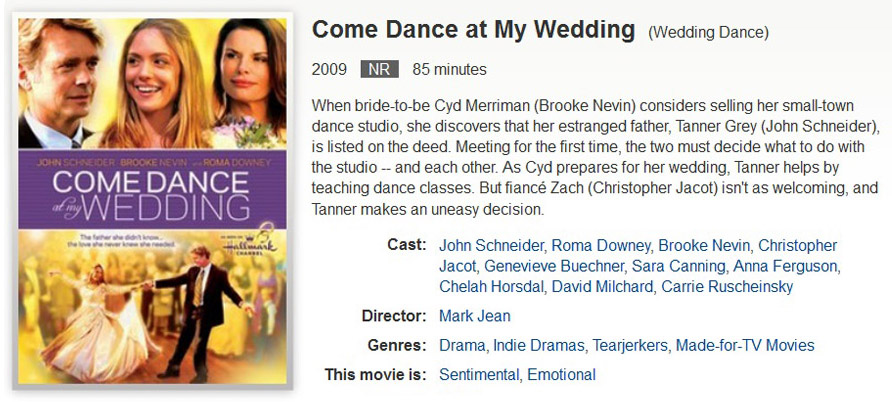The height and width of the screenshot is (402, 892).
Task: Open director Mark Jean link
Action: click(475, 316)
